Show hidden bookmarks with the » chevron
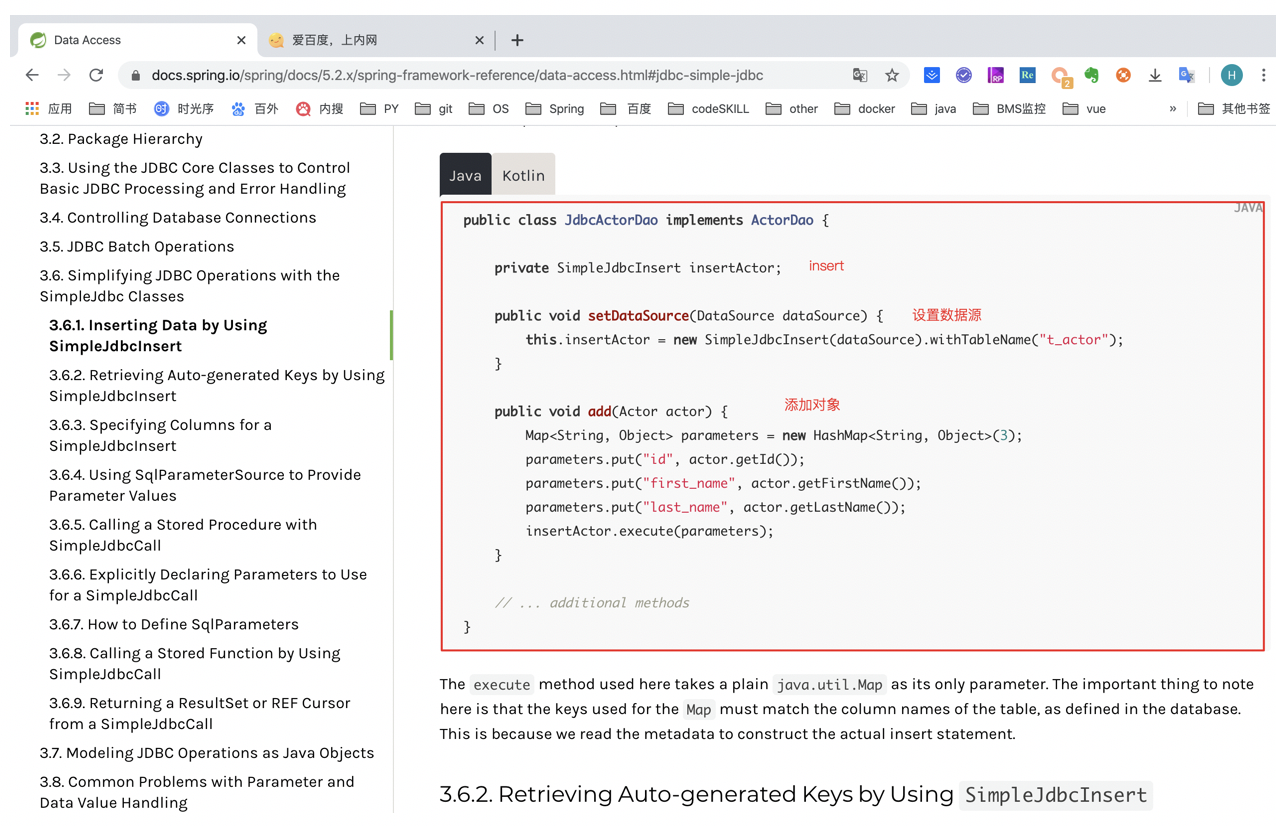The width and height of the screenshot is (1276, 826). pos(1172,108)
